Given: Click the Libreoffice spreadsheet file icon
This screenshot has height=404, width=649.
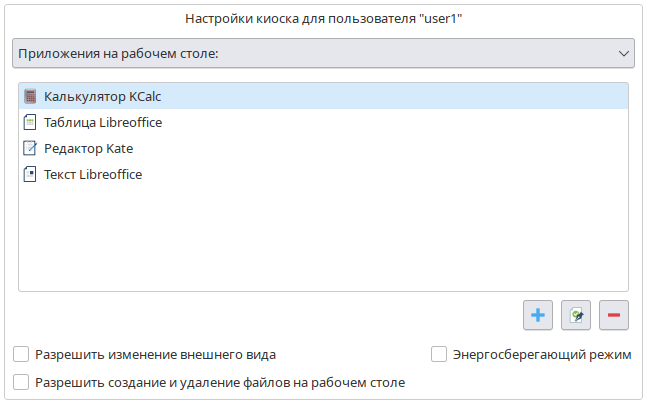Looking at the screenshot, I should point(30,123).
